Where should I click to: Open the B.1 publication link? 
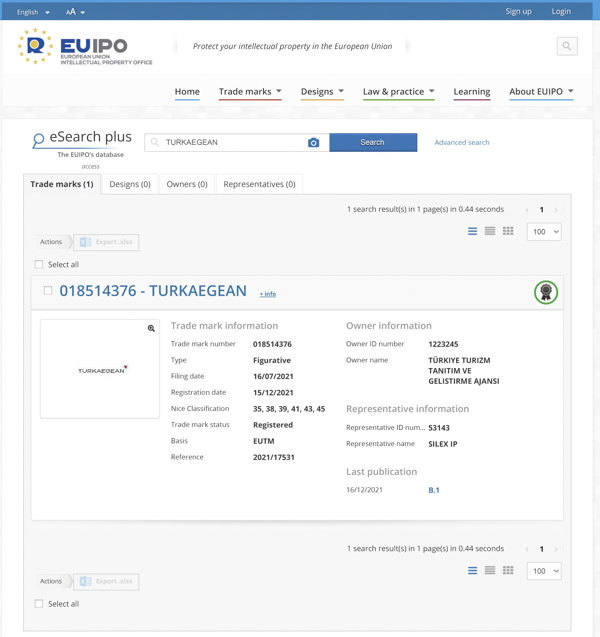point(434,490)
